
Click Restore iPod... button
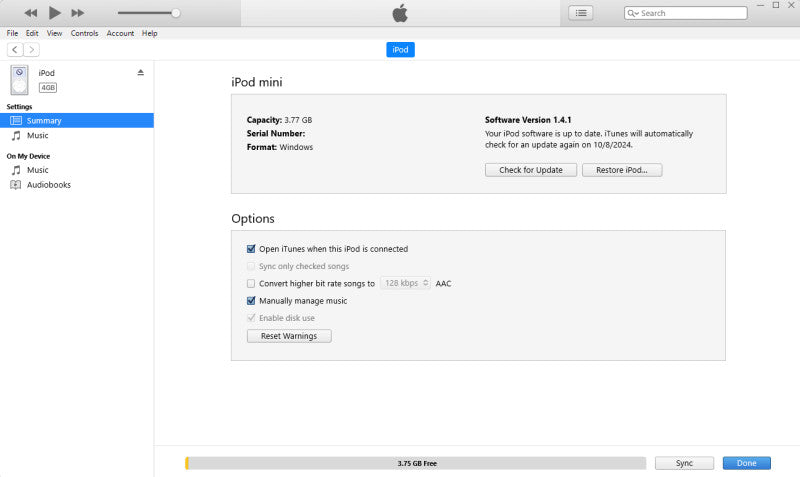point(622,170)
